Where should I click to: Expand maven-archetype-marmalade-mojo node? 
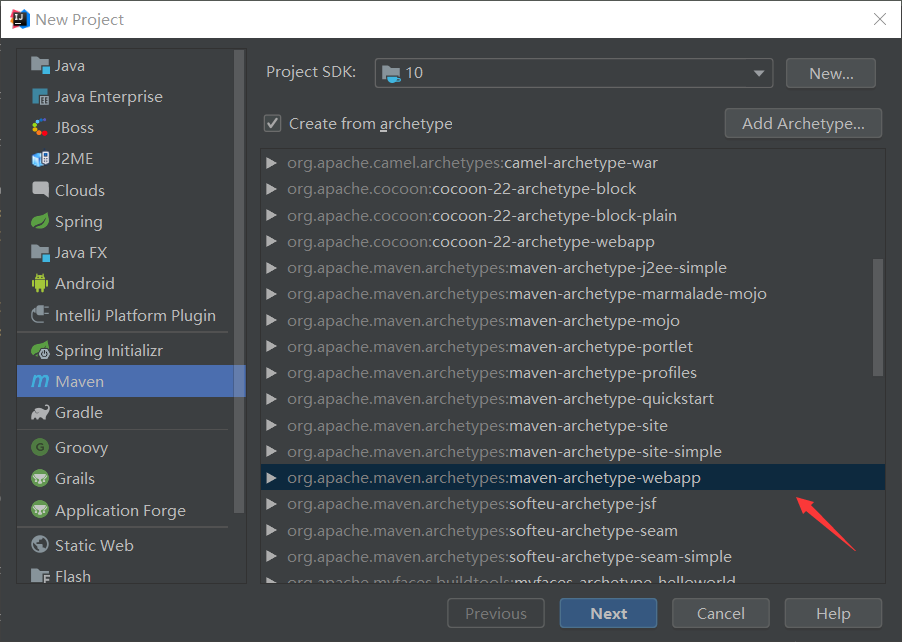coord(272,294)
